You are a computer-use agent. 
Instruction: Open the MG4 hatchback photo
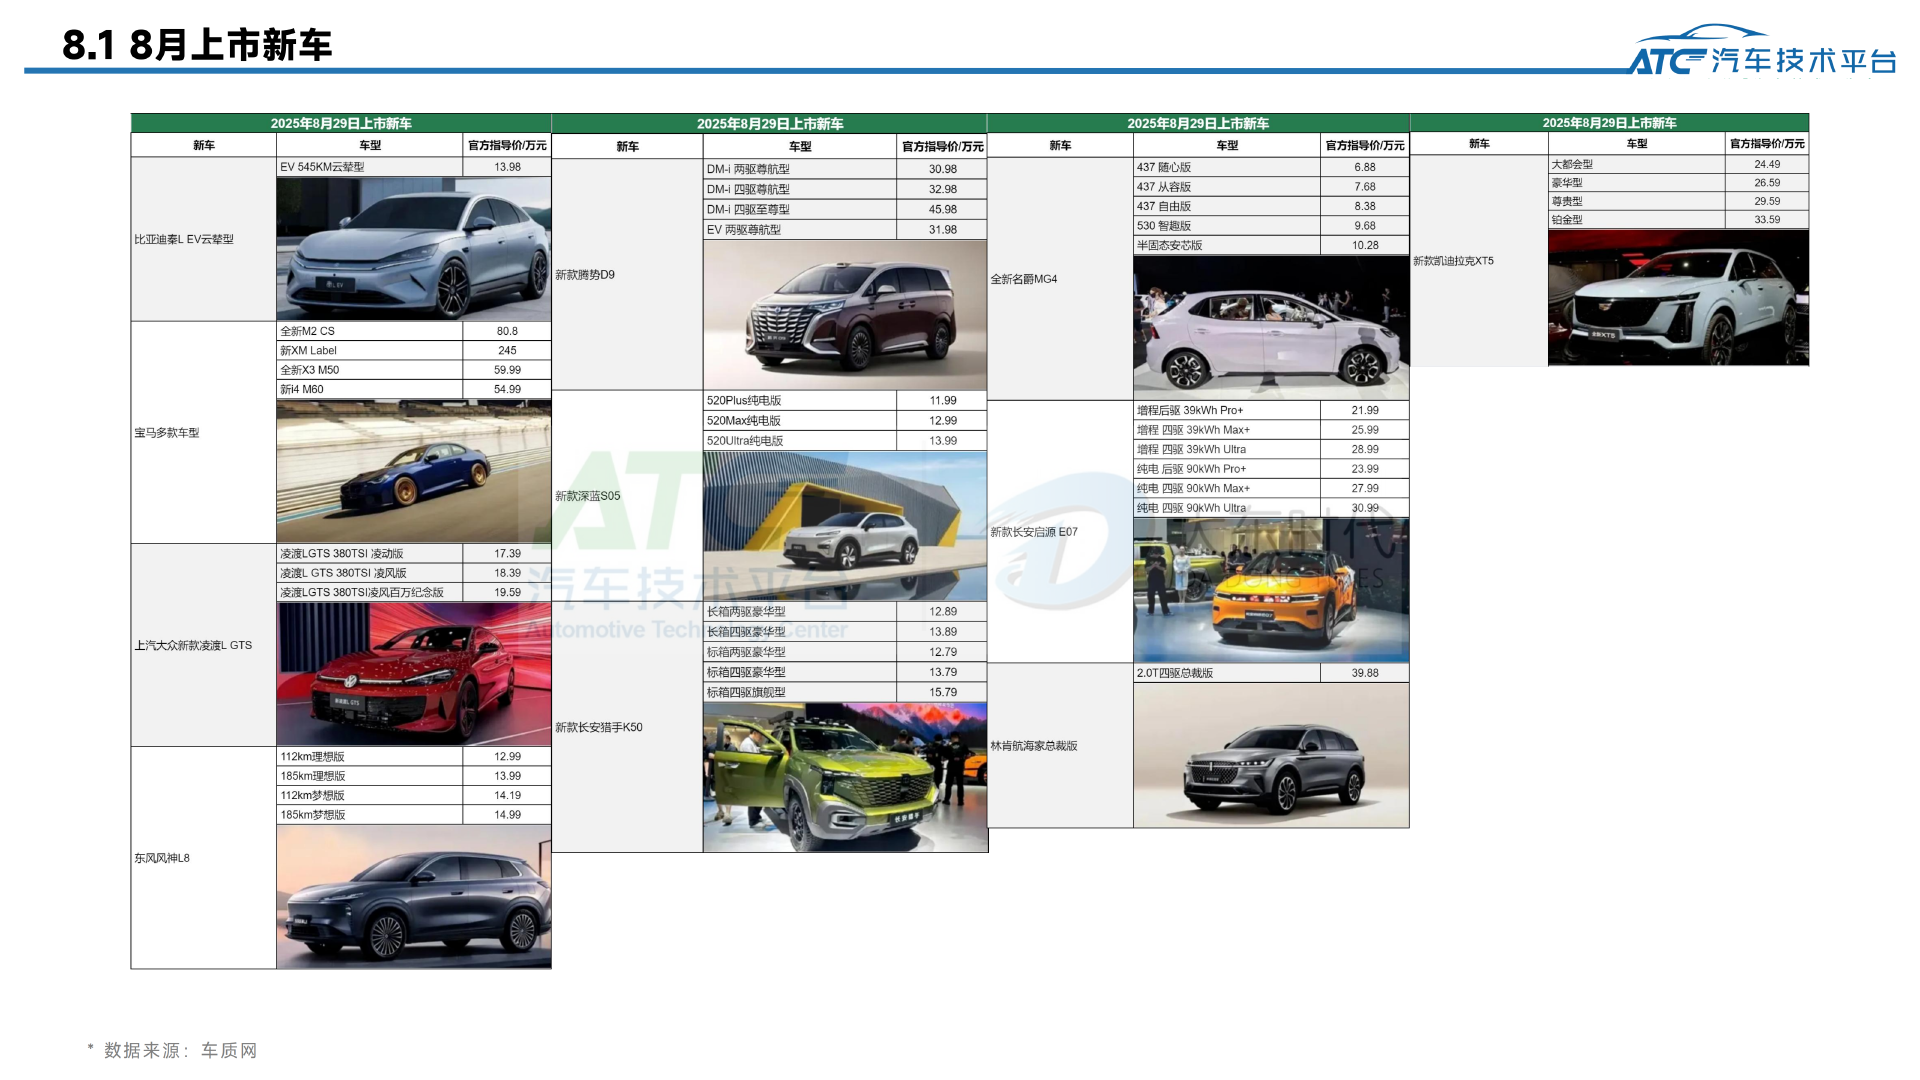click(1270, 328)
